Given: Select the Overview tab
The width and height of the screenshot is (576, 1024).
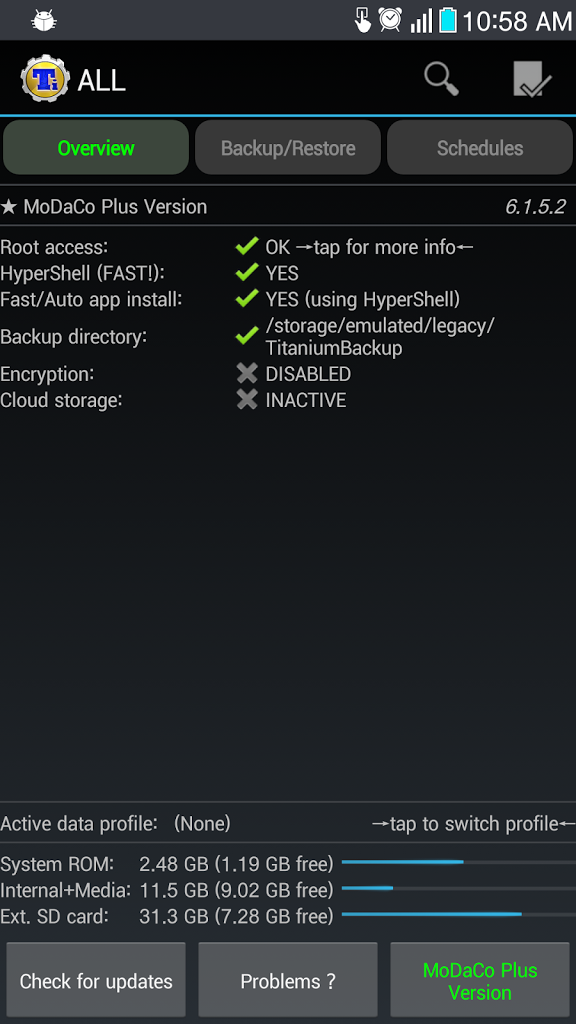Looking at the screenshot, I should [x=96, y=148].
